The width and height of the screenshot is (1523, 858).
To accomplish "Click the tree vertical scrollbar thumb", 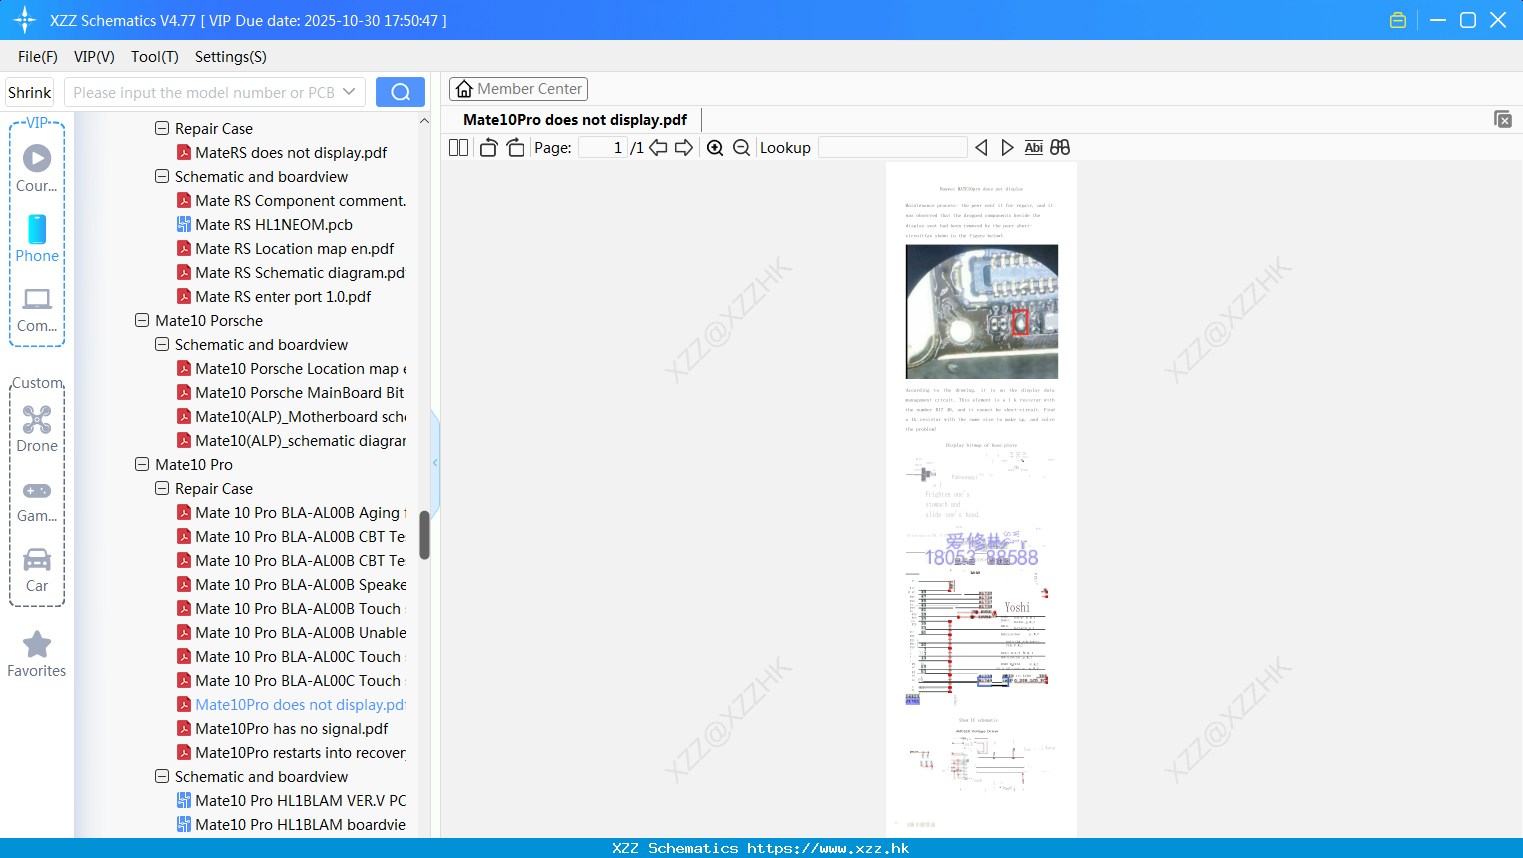I will [424, 535].
